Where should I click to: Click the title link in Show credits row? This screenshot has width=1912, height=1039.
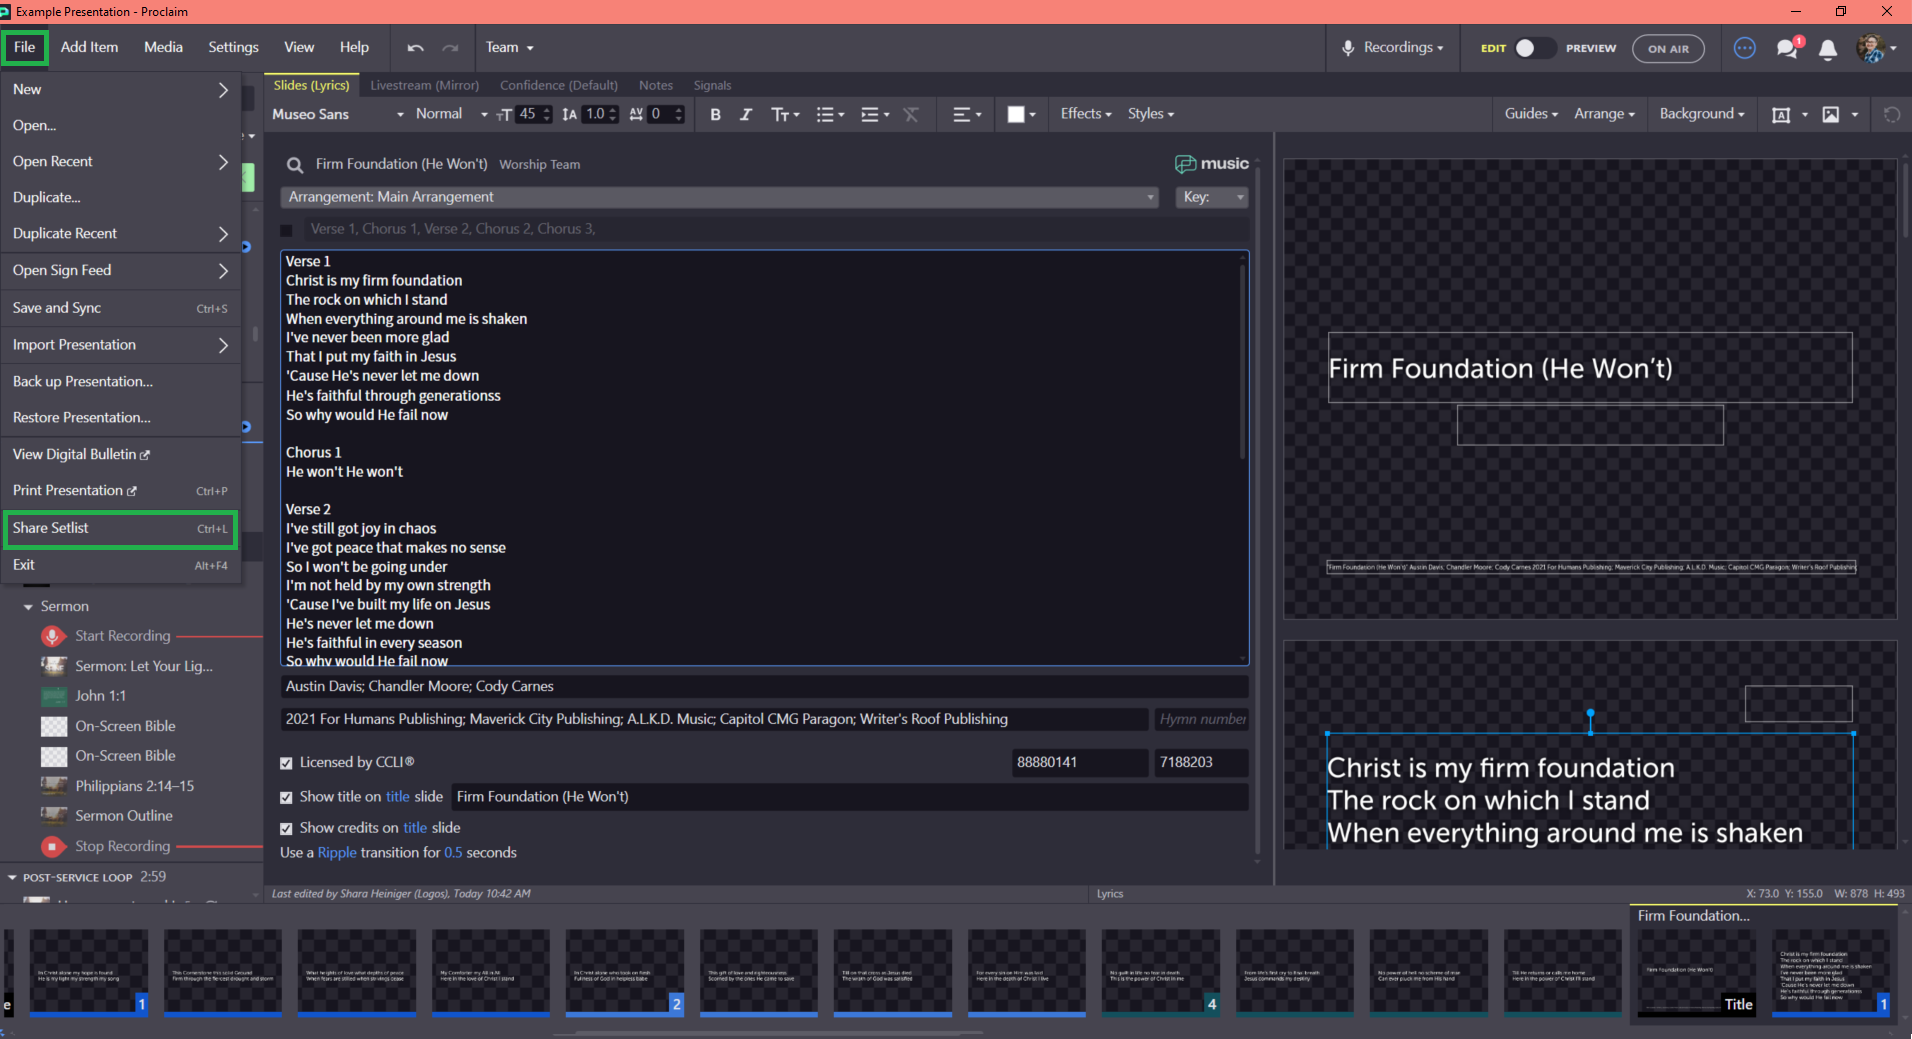(x=415, y=828)
